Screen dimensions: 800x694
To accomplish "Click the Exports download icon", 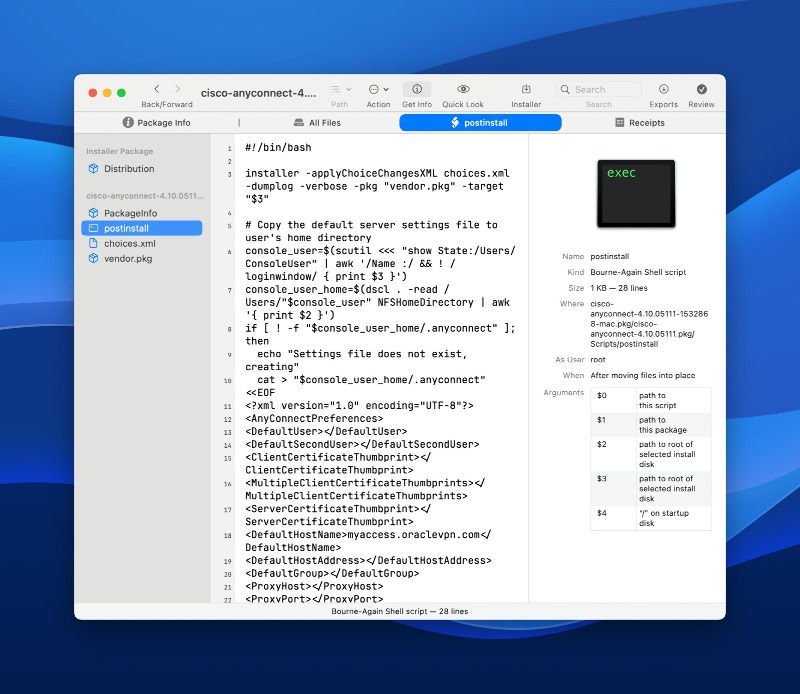I will 663,89.
